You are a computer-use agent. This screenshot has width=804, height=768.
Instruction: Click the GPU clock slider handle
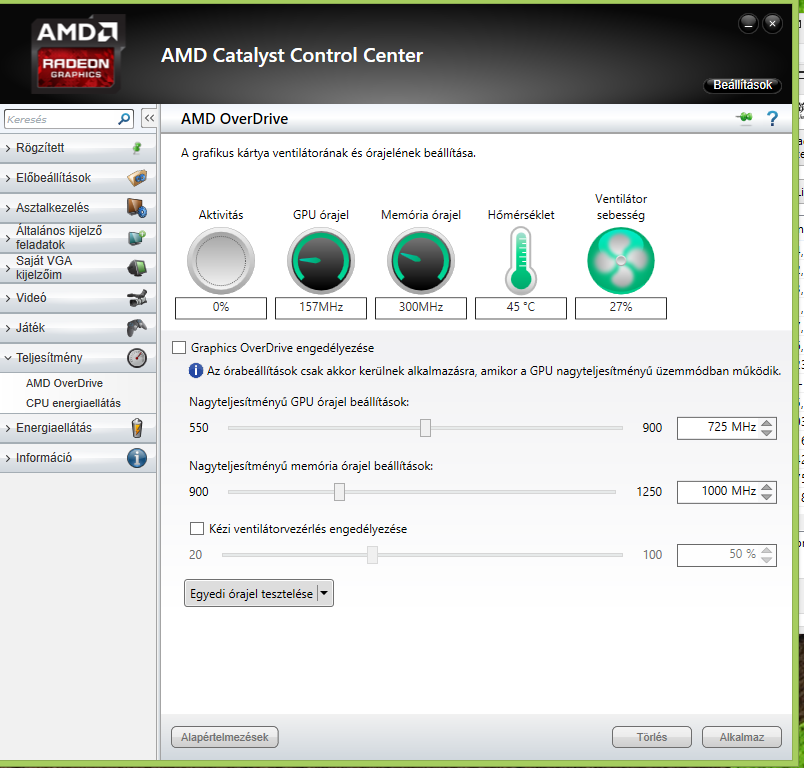click(x=425, y=428)
